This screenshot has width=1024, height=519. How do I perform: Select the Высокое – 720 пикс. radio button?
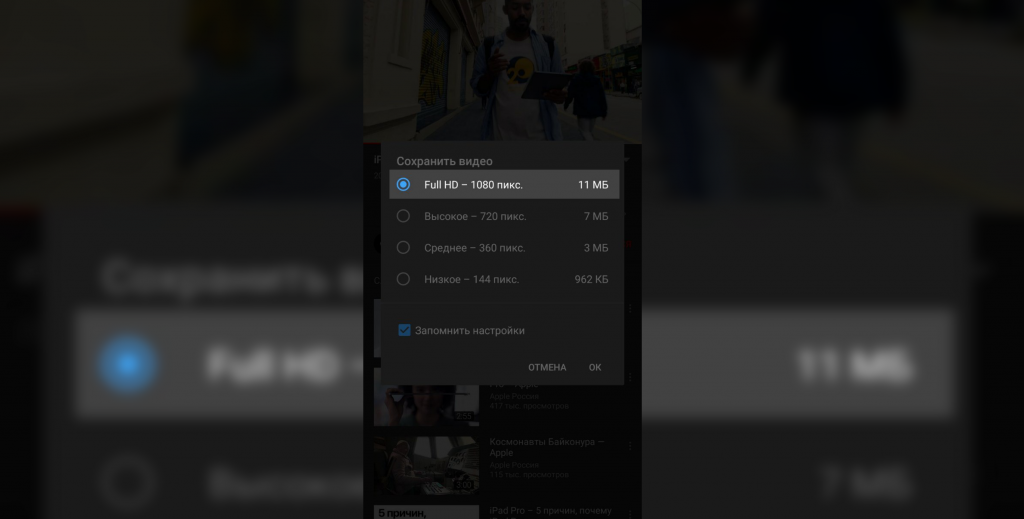click(x=403, y=216)
